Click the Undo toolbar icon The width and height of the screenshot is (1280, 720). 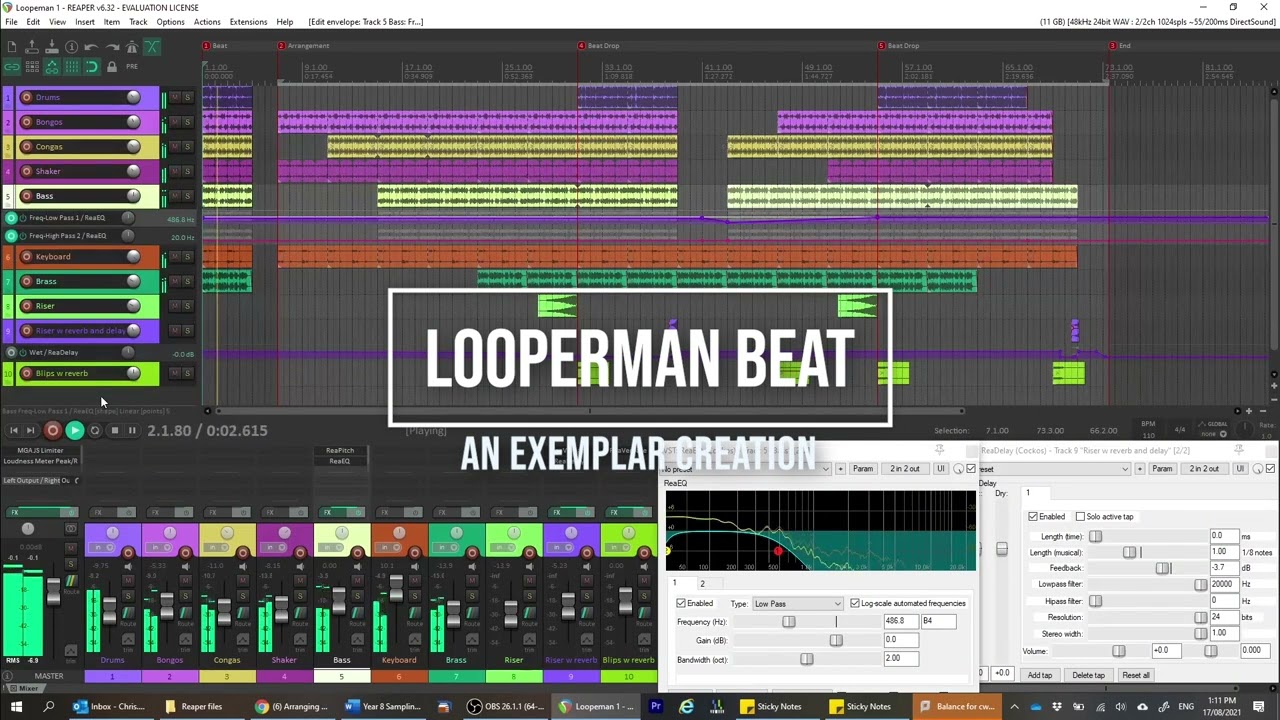(x=92, y=47)
